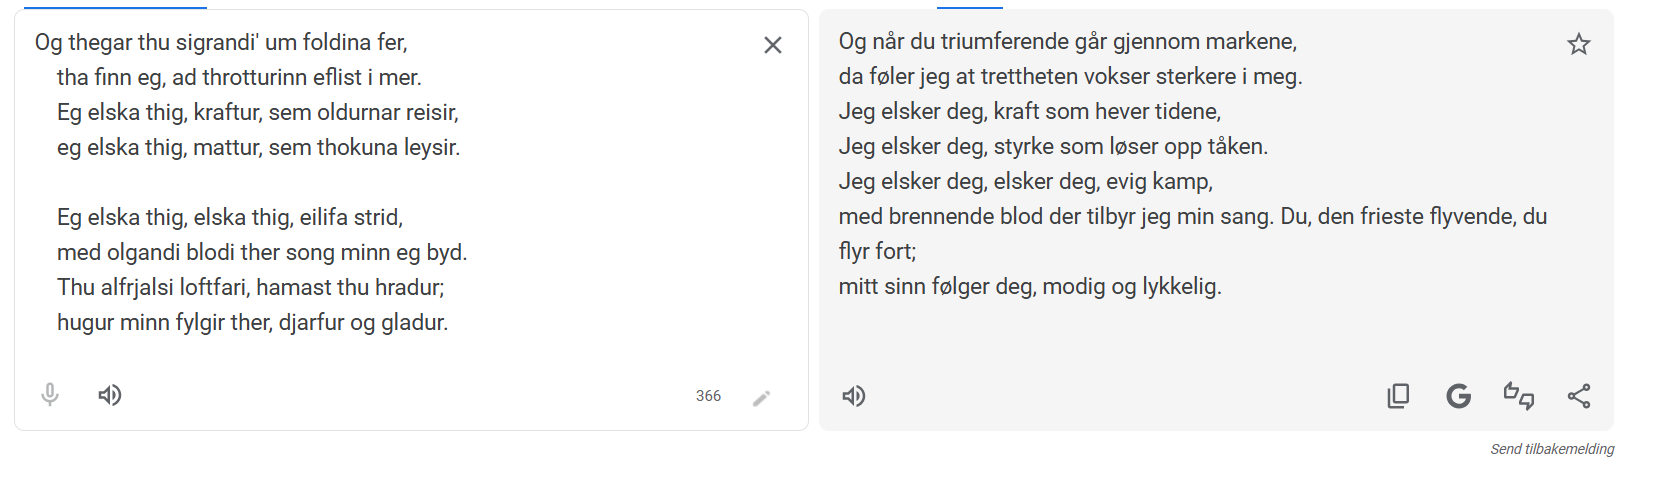Screen dimensions: 1676x484
Task: Click the 366 character counter
Action: pyautogui.click(x=708, y=396)
